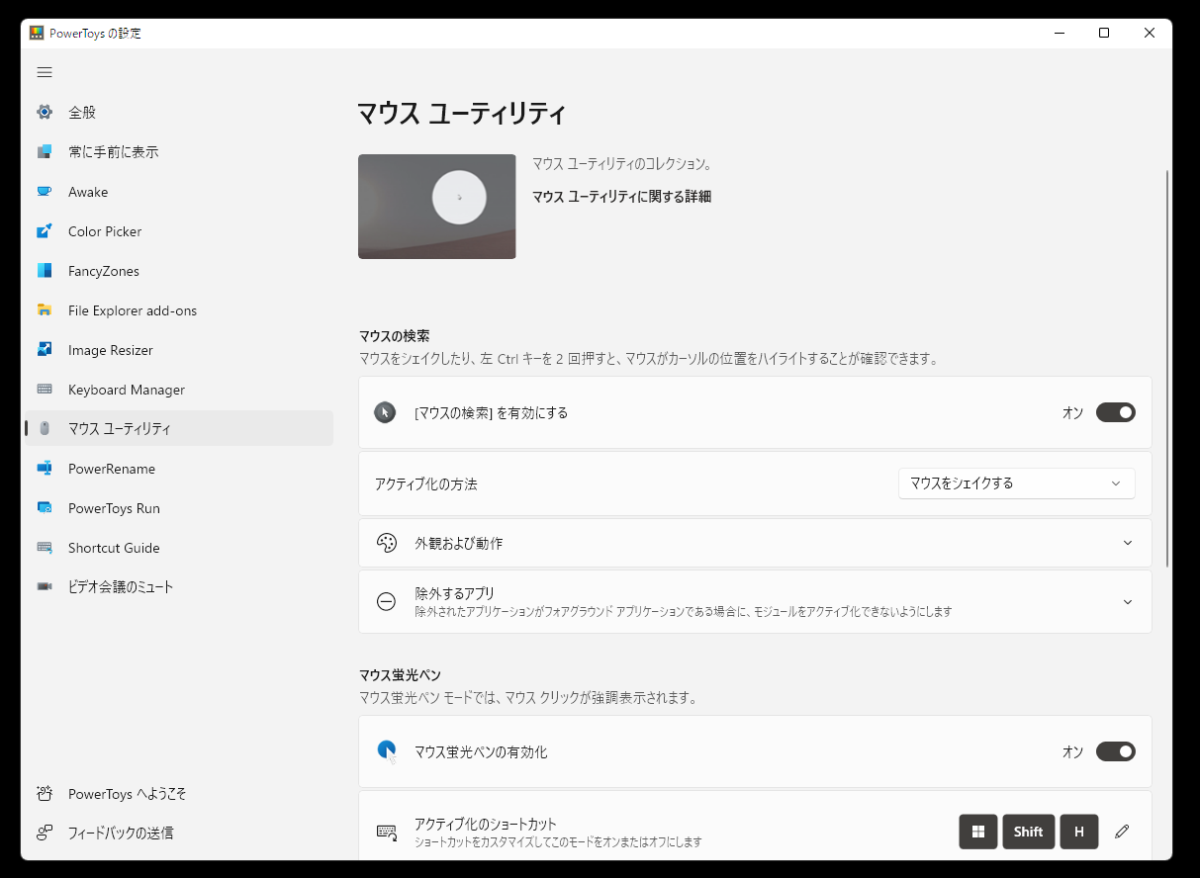This screenshot has width=1200, height=878.
Task: Click the Keyboard Manager keyboard icon
Action: click(x=44, y=389)
